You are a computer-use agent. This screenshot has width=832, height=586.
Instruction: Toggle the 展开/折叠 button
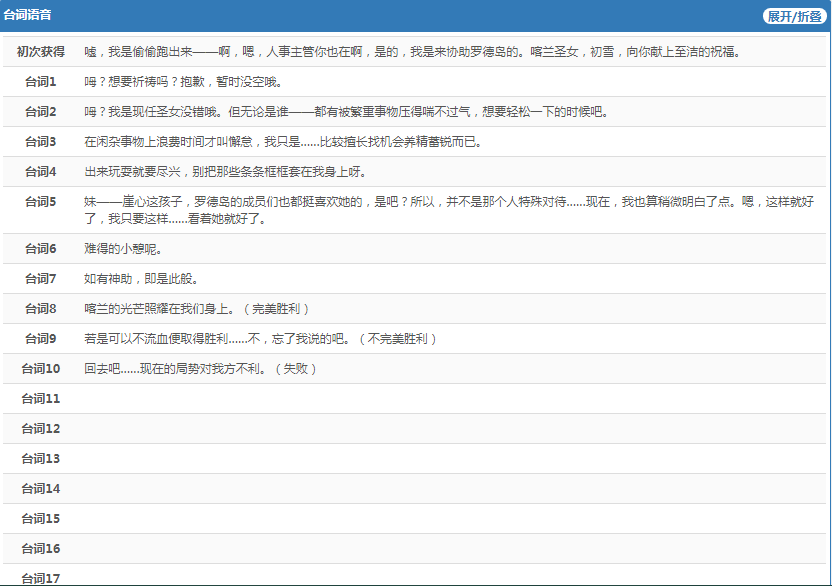pos(794,16)
